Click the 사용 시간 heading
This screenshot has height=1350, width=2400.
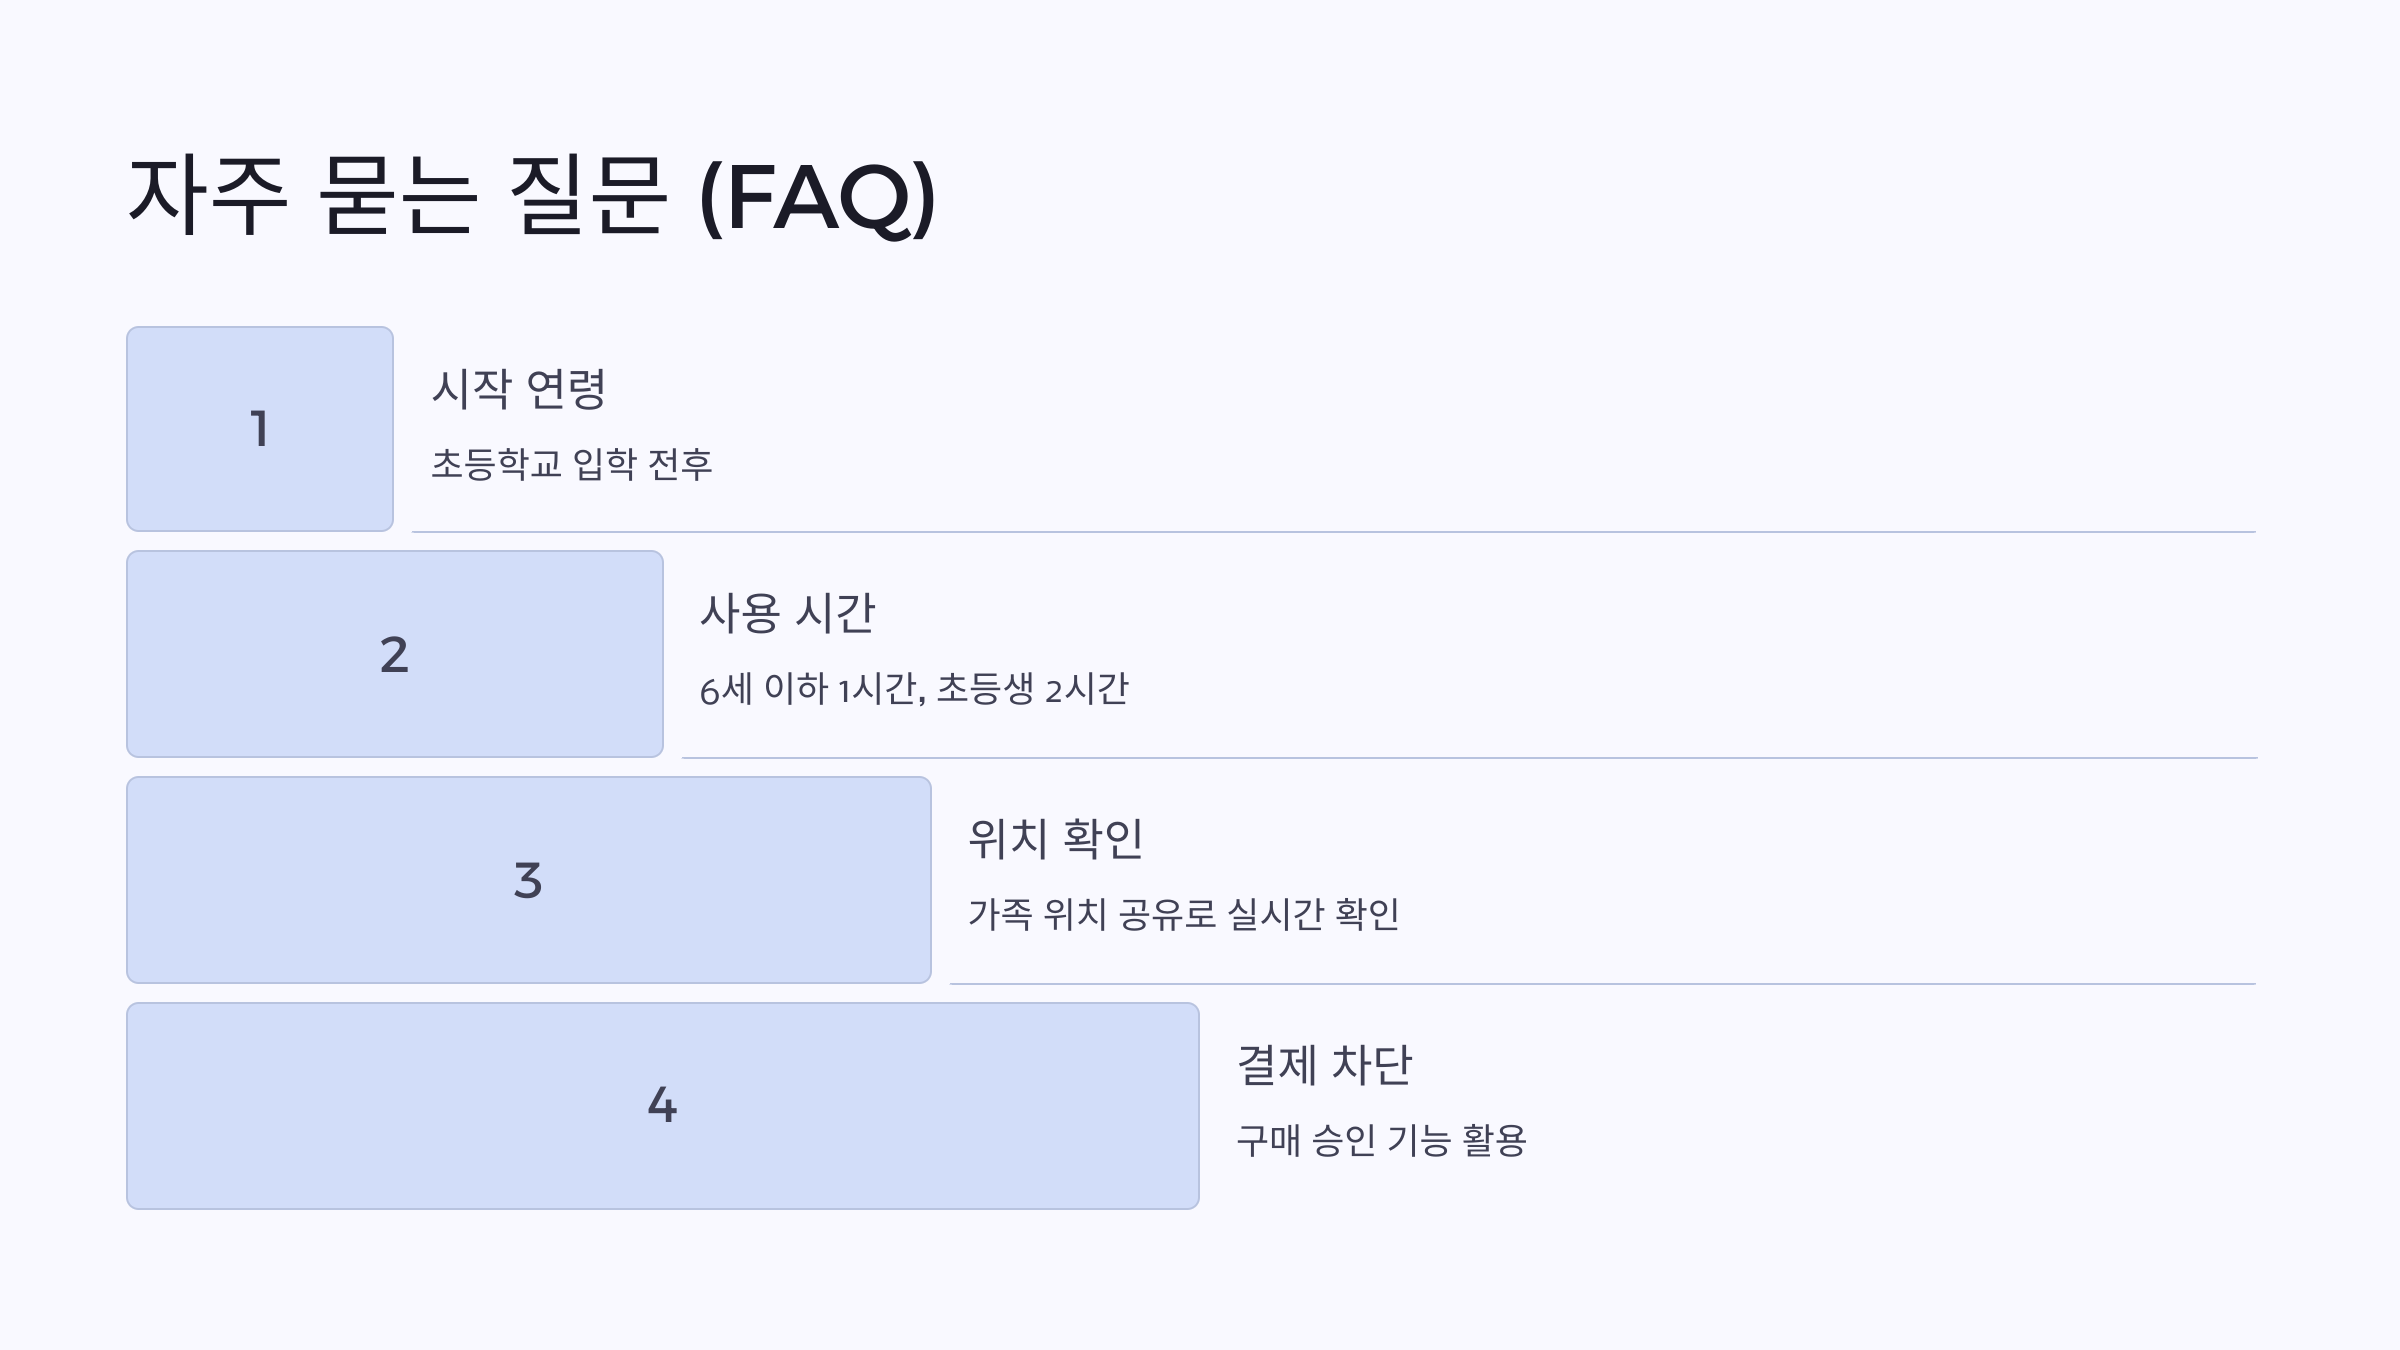pyautogui.click(x=787, y=613)
